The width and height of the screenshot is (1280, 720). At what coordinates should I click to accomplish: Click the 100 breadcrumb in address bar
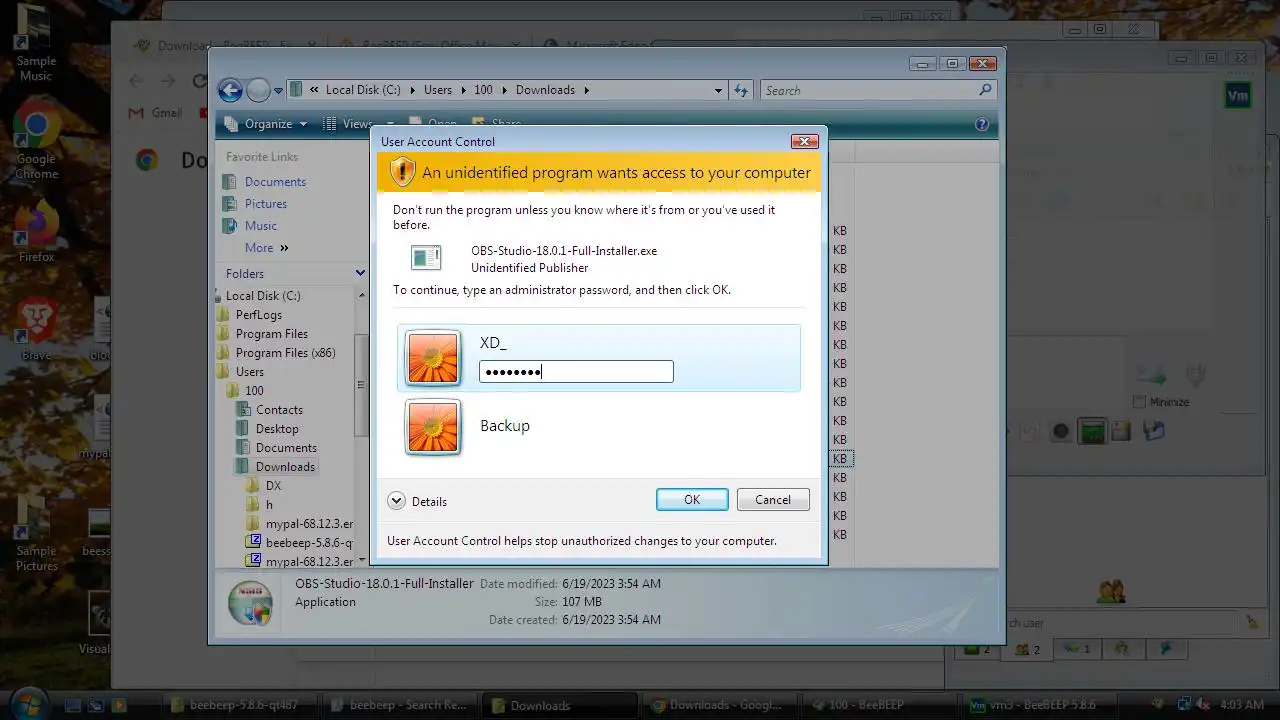pos(483,90)
